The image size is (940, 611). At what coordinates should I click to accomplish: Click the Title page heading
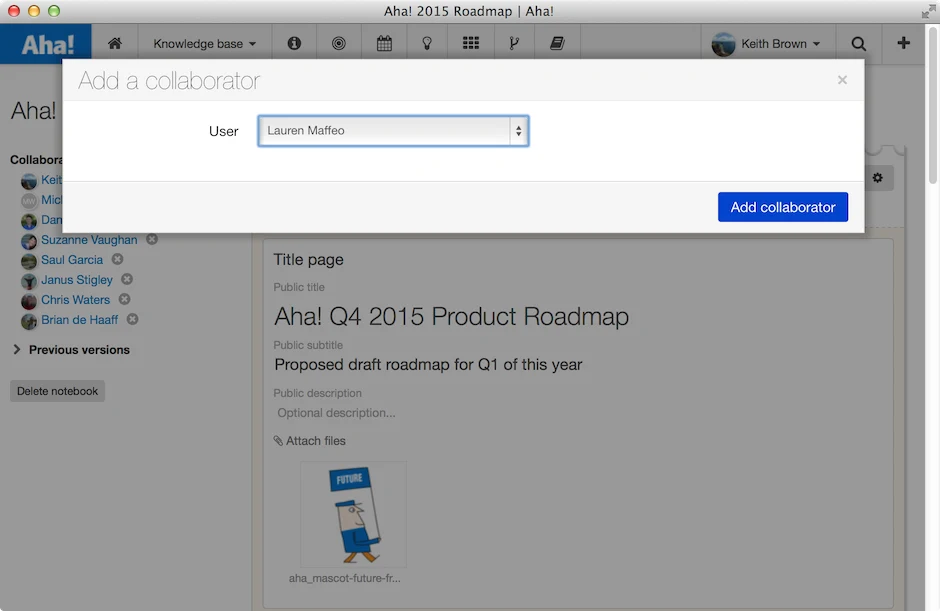pyautogui.click(x=308, y=260)
